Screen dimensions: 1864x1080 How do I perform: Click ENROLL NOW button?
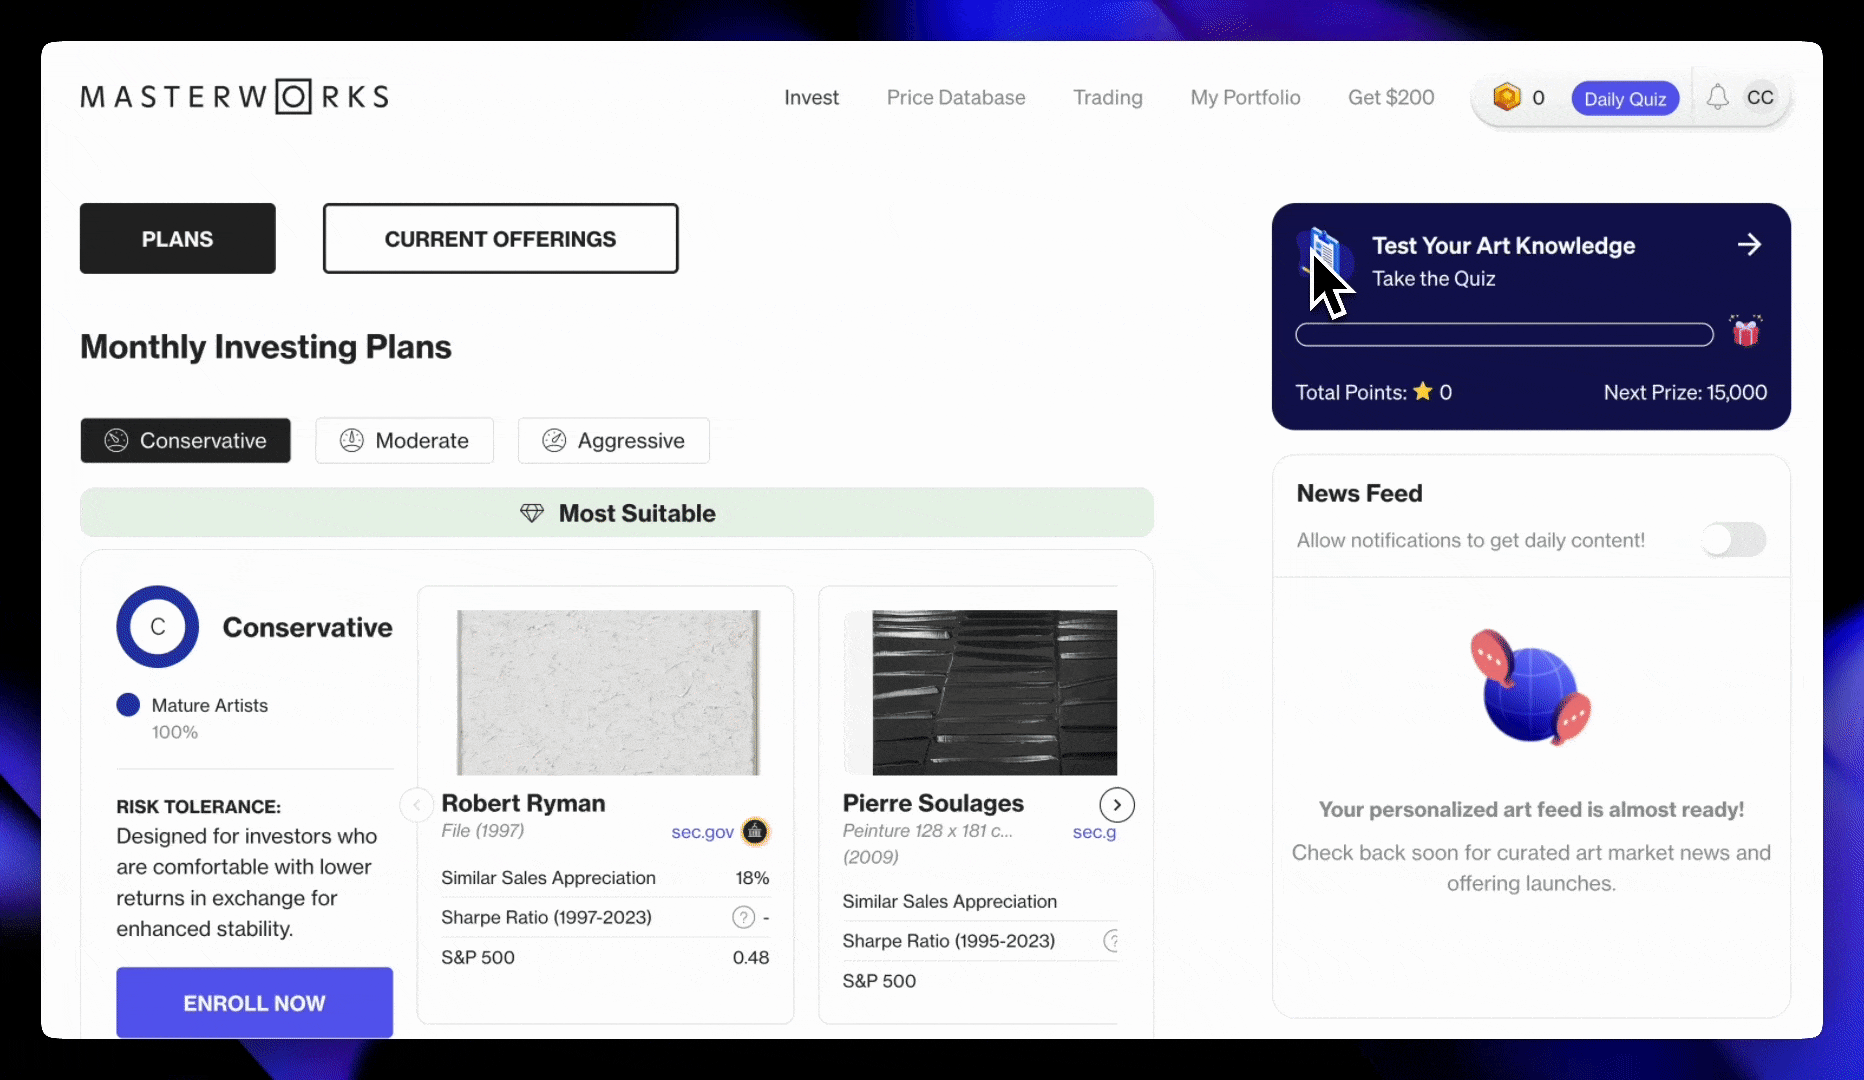[x=255, y=1002]
